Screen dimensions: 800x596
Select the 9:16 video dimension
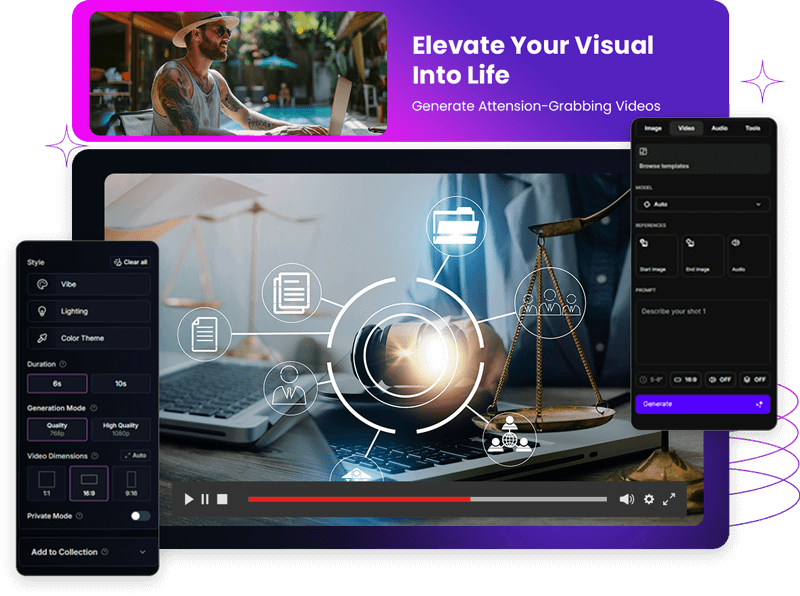tap(131, 483)
